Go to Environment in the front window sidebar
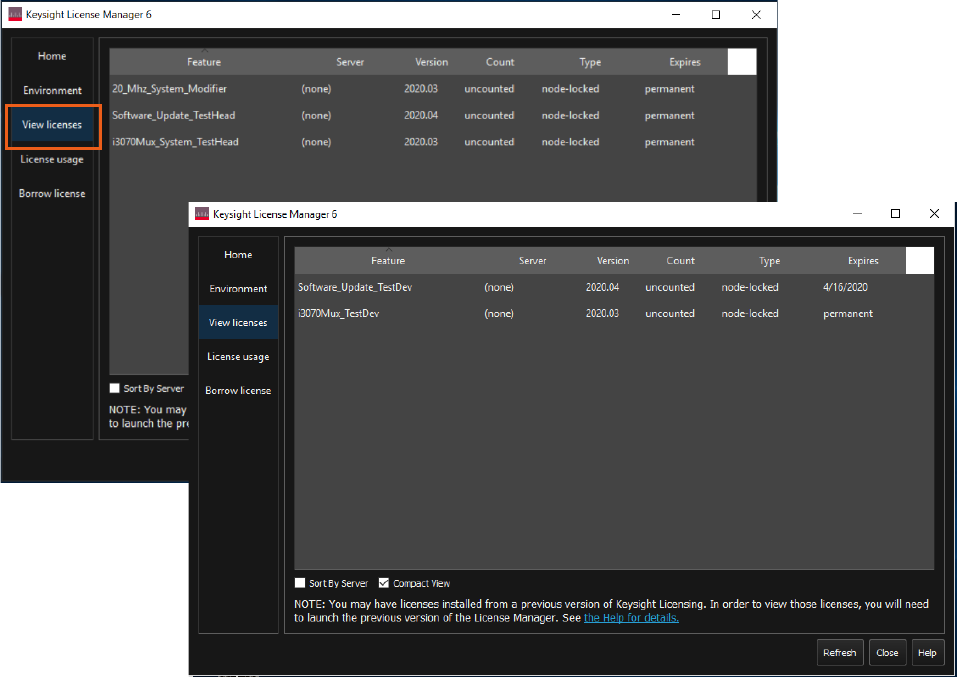The height and width of the screenshot is (677, 957). (x=238, y=289)
